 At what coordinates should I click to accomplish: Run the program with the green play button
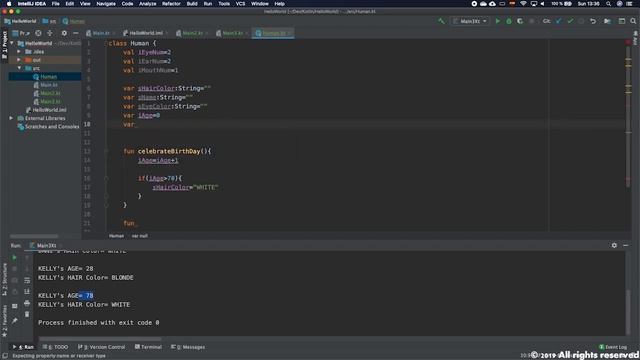498,21
